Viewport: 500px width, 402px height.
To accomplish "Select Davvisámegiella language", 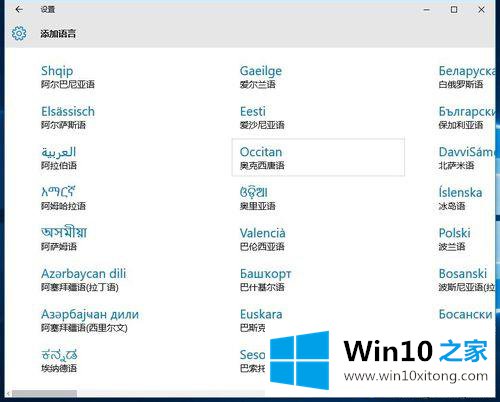I will point(467,158).
